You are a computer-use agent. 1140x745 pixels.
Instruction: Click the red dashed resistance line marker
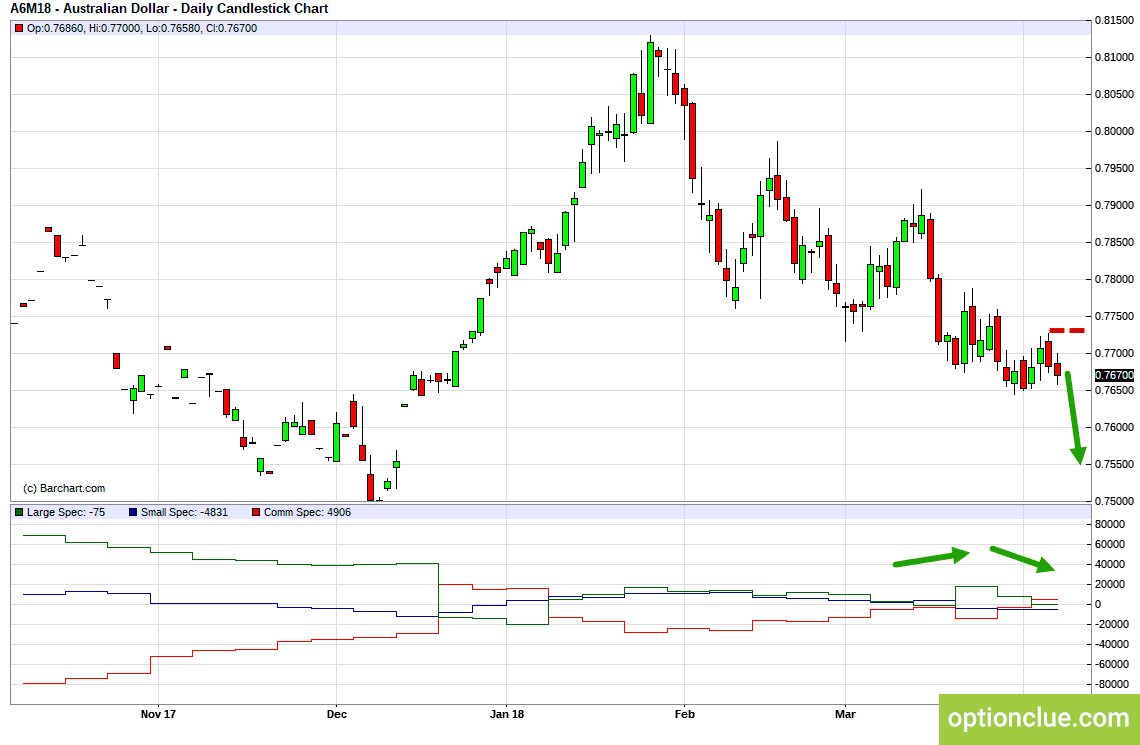coord(1067,331)
